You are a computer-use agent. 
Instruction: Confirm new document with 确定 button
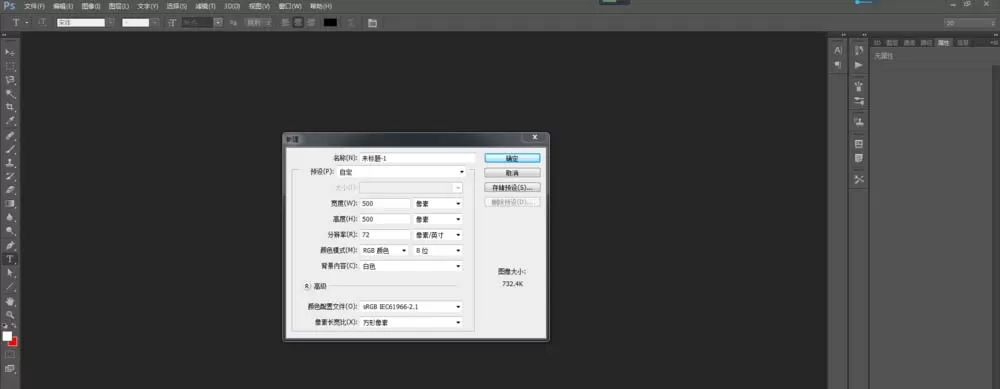[512, 158]
